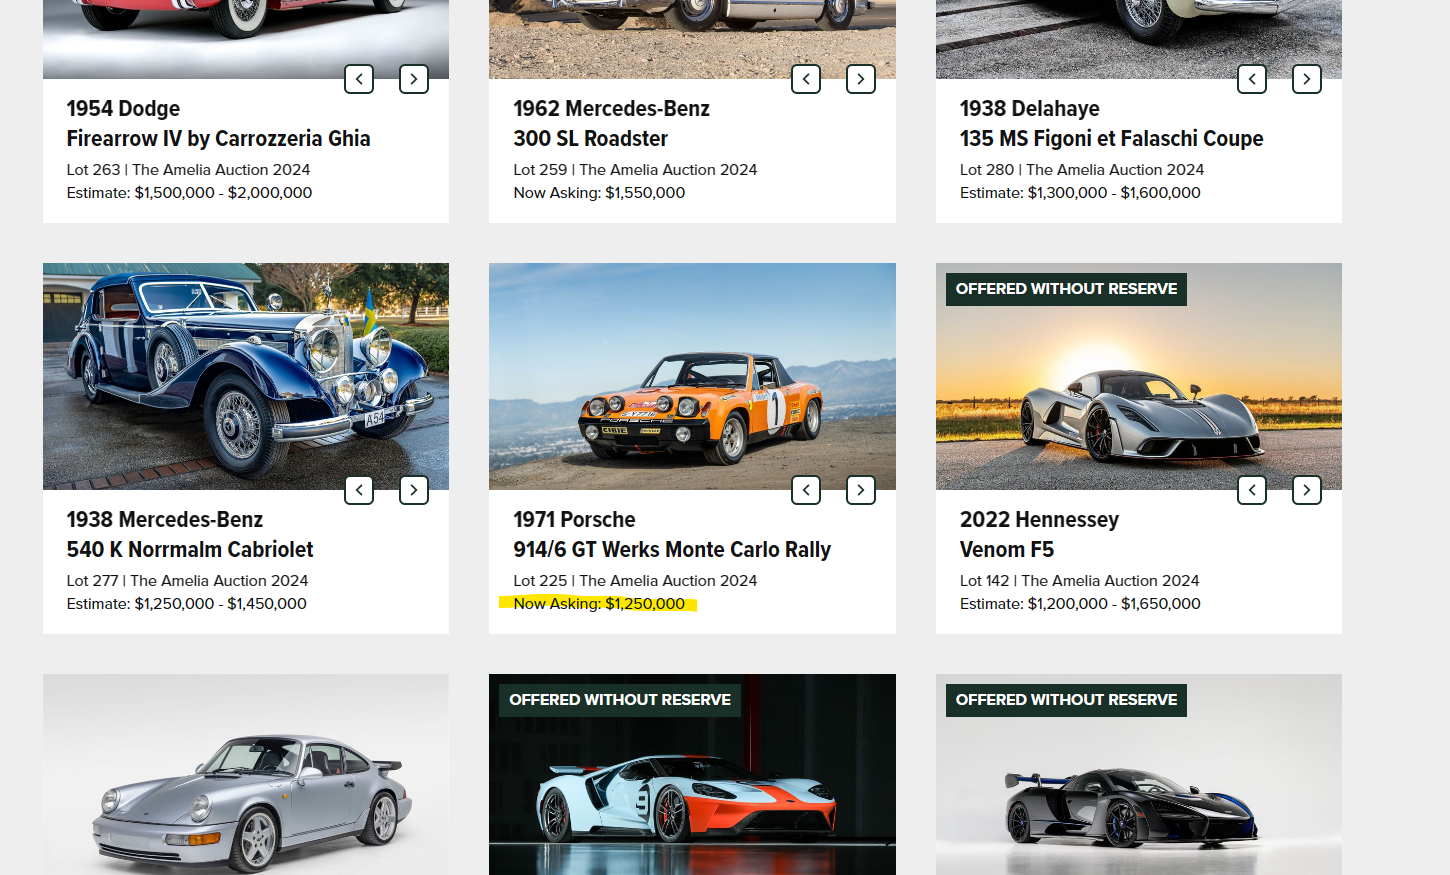Show next image for 1971 Porsche 914/6 GT
This screenshot has width=1450, height=875.
coord(861,490)
